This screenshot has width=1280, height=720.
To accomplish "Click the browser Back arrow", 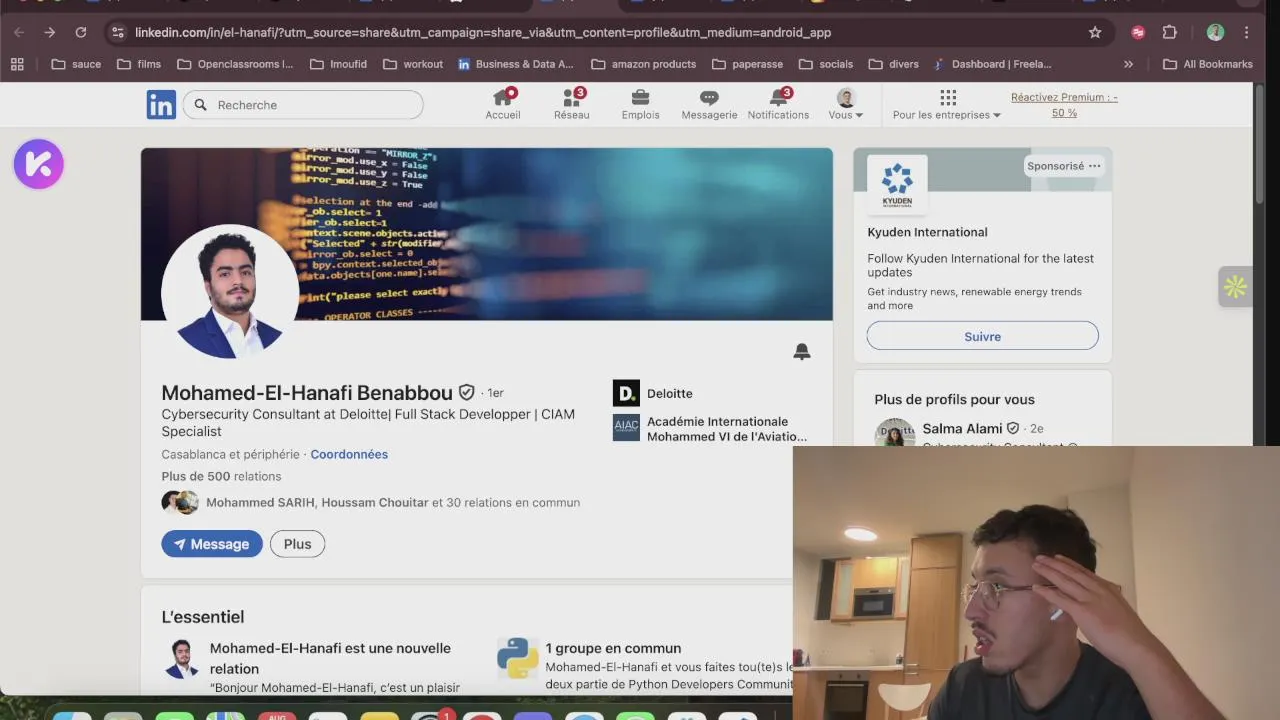I will click(19, 32).
